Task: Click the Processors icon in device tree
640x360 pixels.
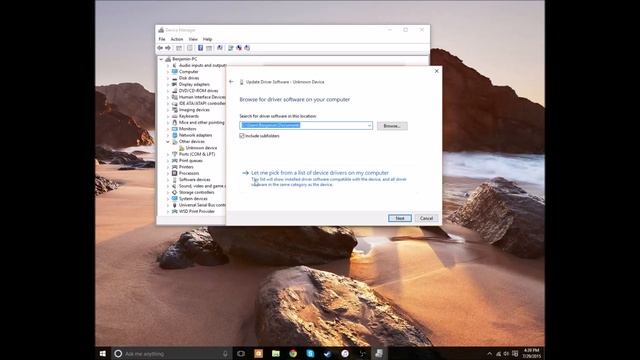Action: point(175,173)
